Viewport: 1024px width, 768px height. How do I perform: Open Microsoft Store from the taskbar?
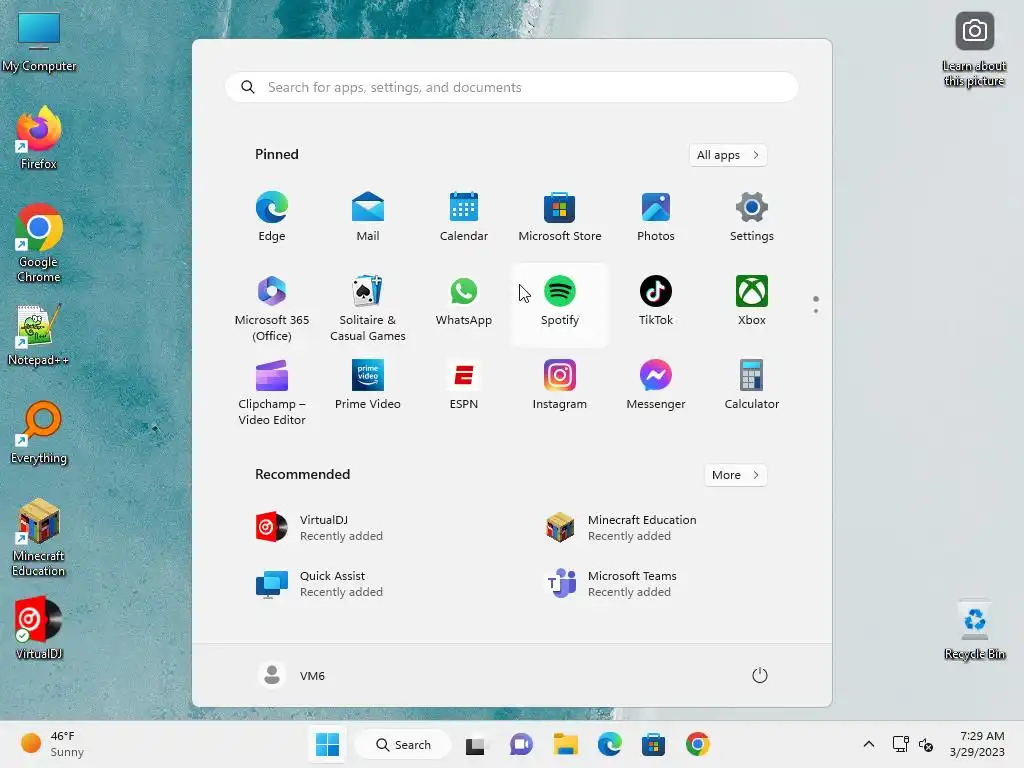click(x=653, y=744)
